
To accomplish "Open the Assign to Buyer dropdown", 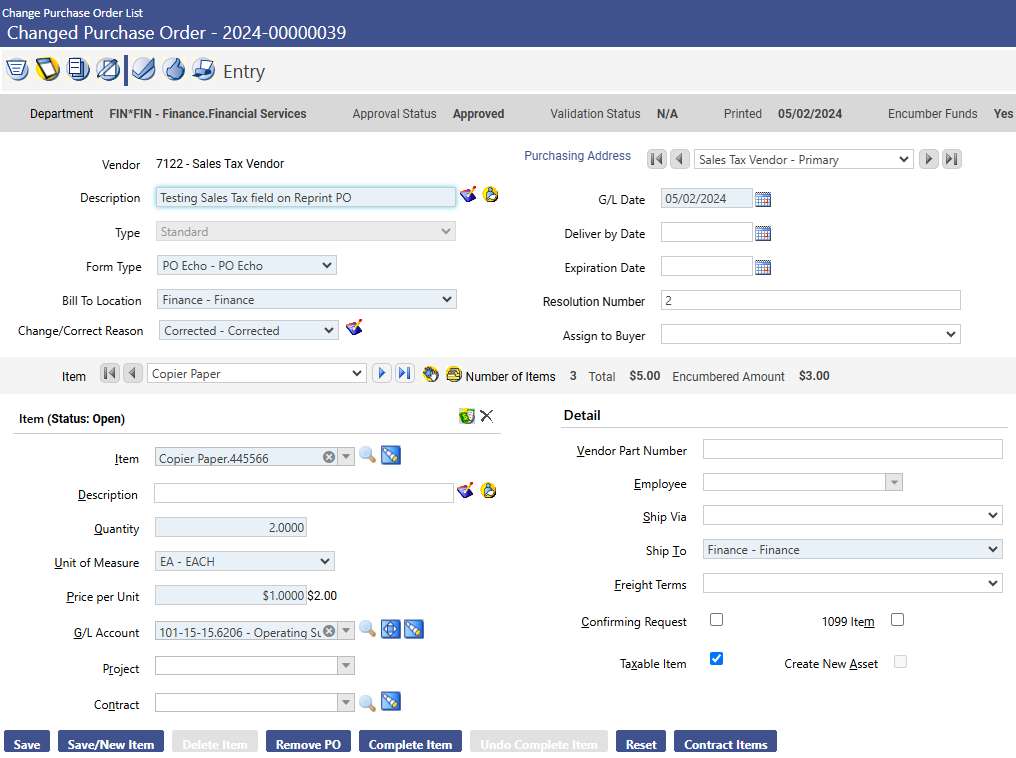I will (811, 334).
